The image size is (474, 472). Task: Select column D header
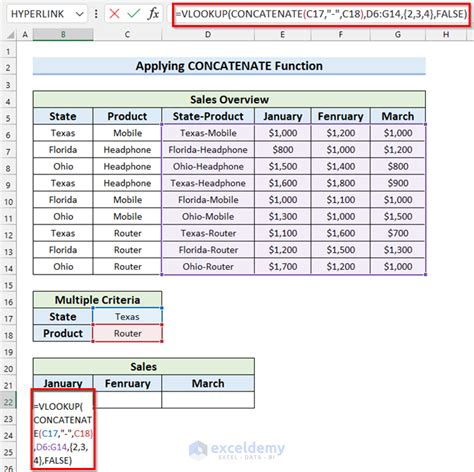[208, 34]
